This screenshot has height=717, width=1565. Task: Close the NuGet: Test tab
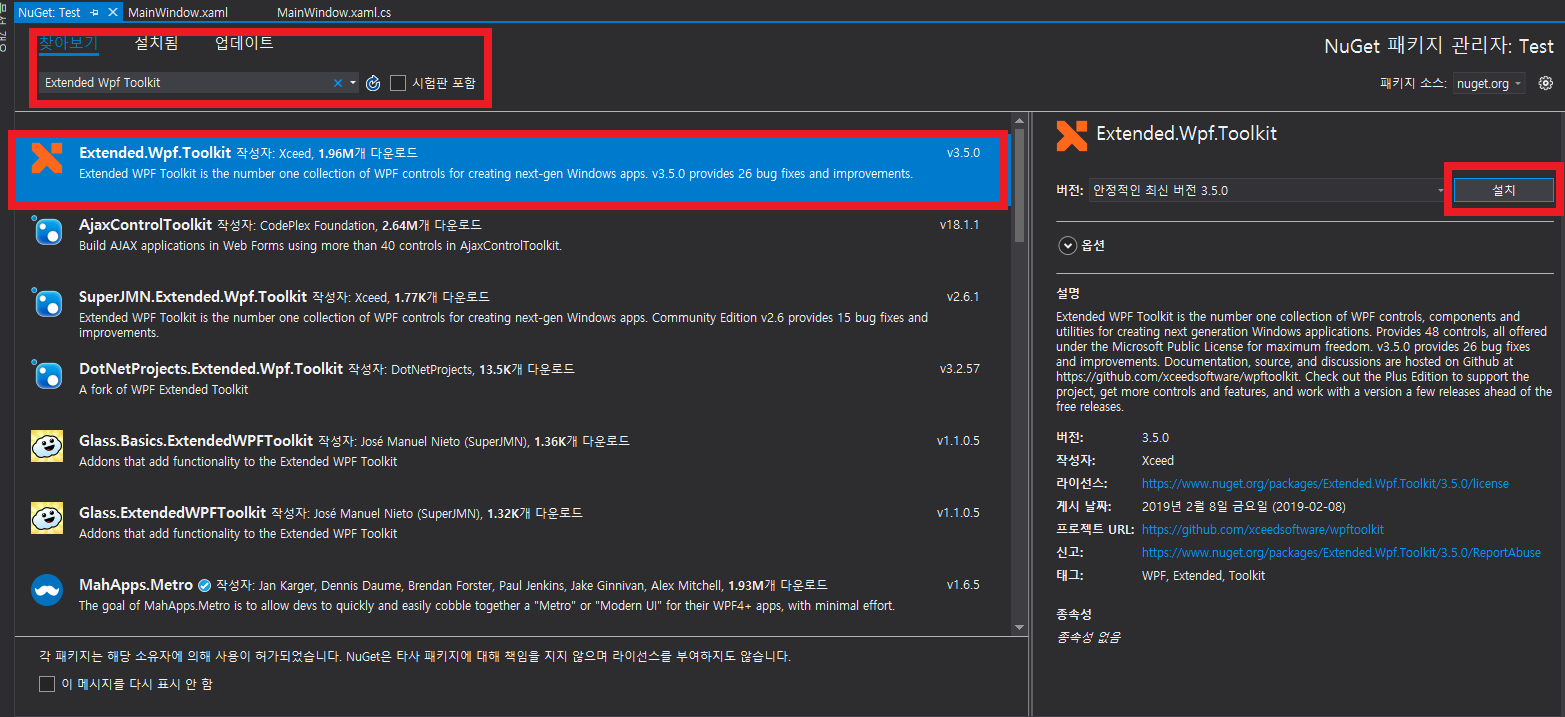pos(112,12)
